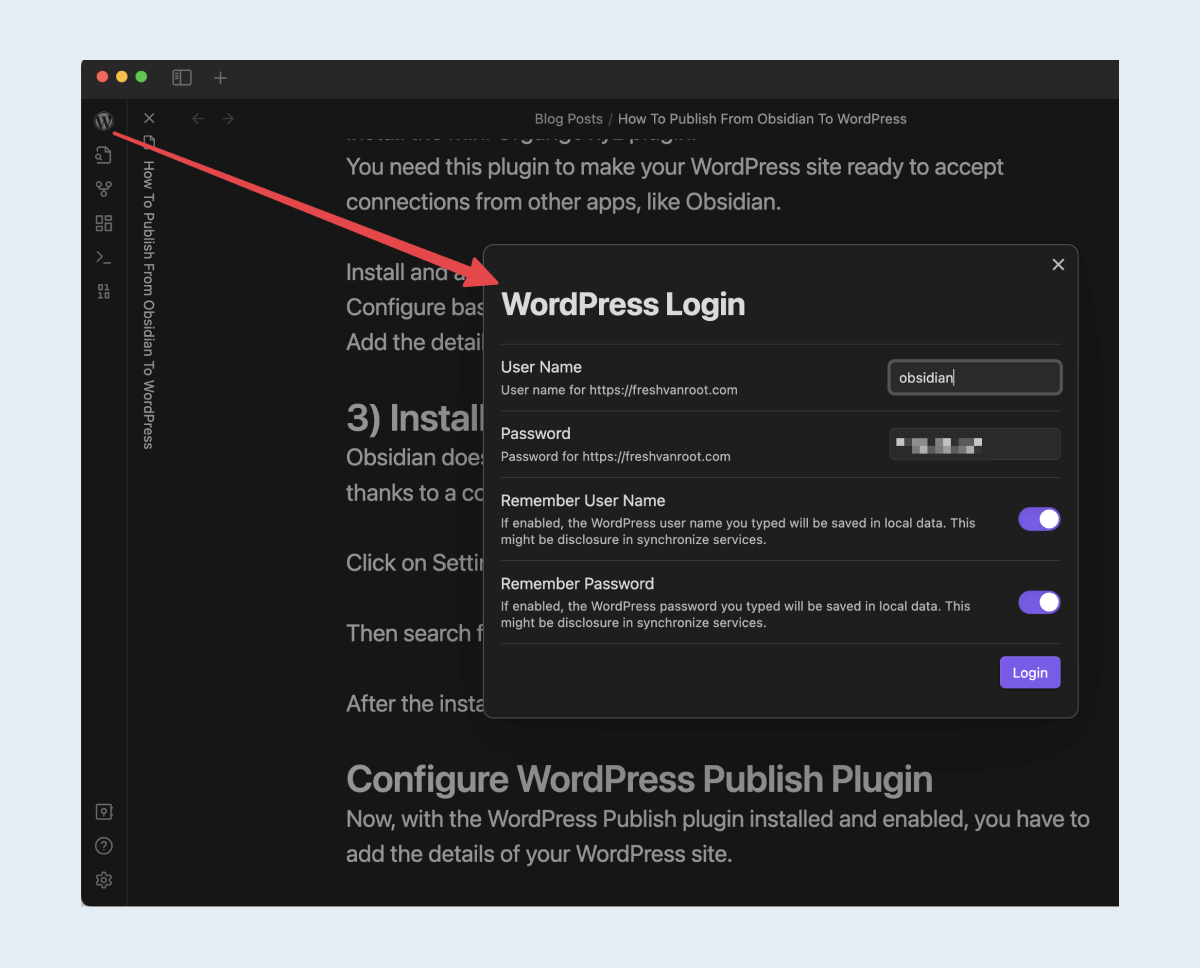Open command palette terminal icon
The image size is (1200, 968).
[x=104, y=257]
